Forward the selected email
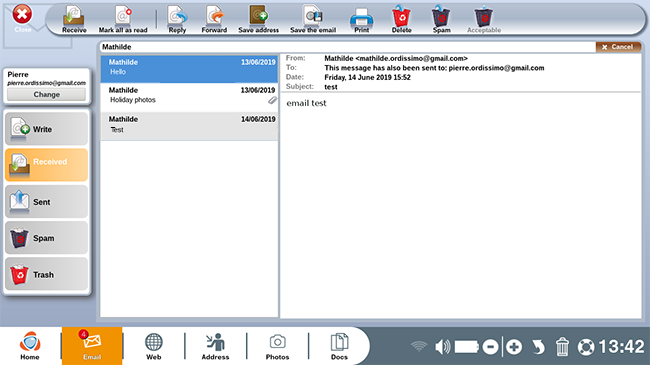The width and height of the screenshot is (650, 365). [214, 19]
